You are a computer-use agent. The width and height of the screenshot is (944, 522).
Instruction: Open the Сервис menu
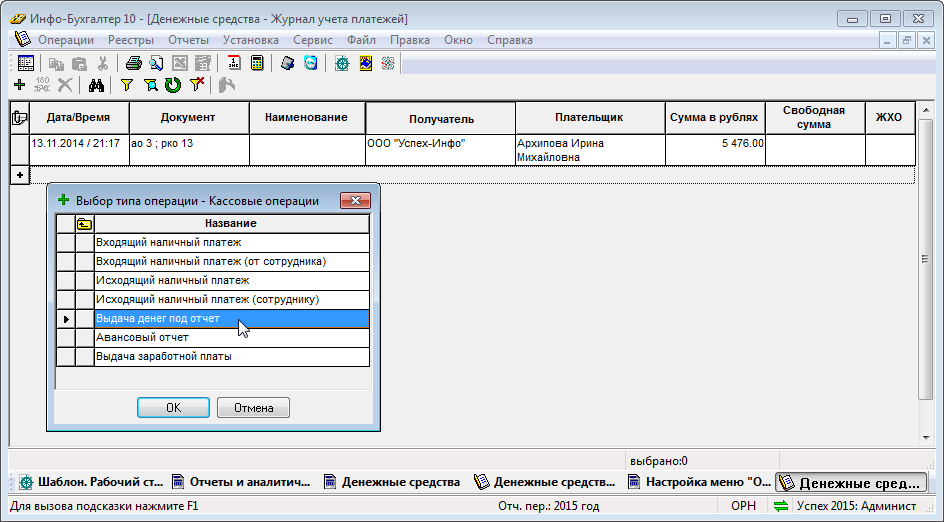pyautogui.click(x=312, y=40)
